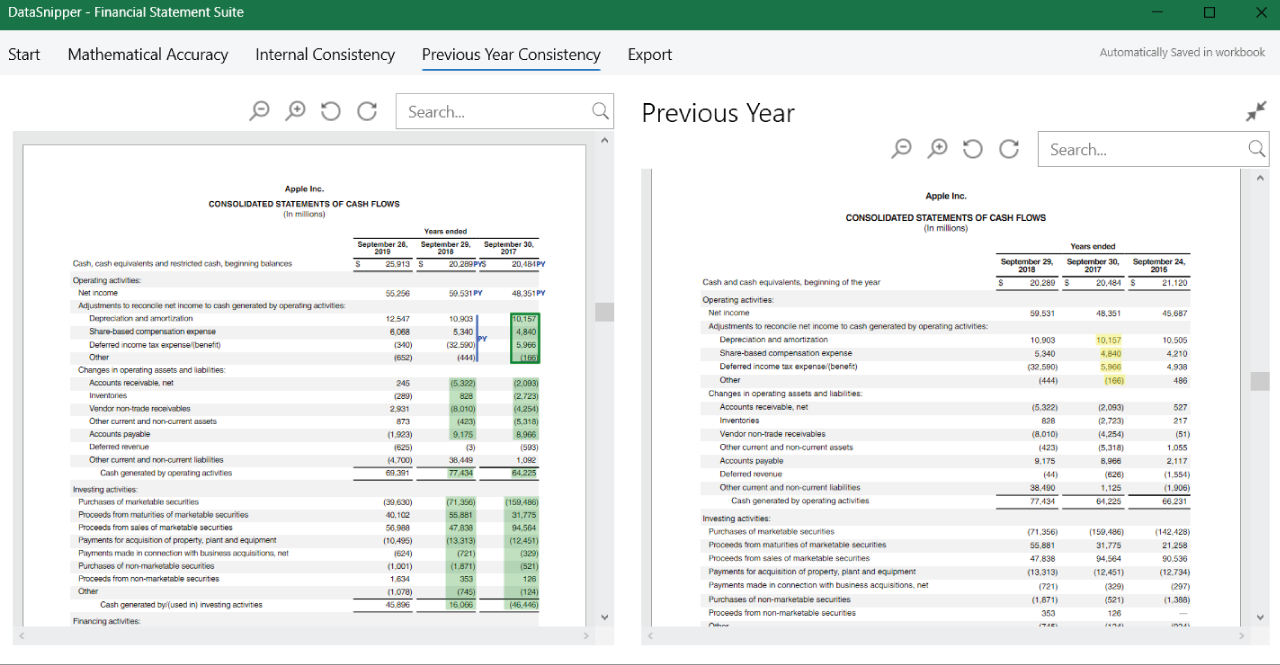Select highlighted 10,157 in left document

(525, 319)
